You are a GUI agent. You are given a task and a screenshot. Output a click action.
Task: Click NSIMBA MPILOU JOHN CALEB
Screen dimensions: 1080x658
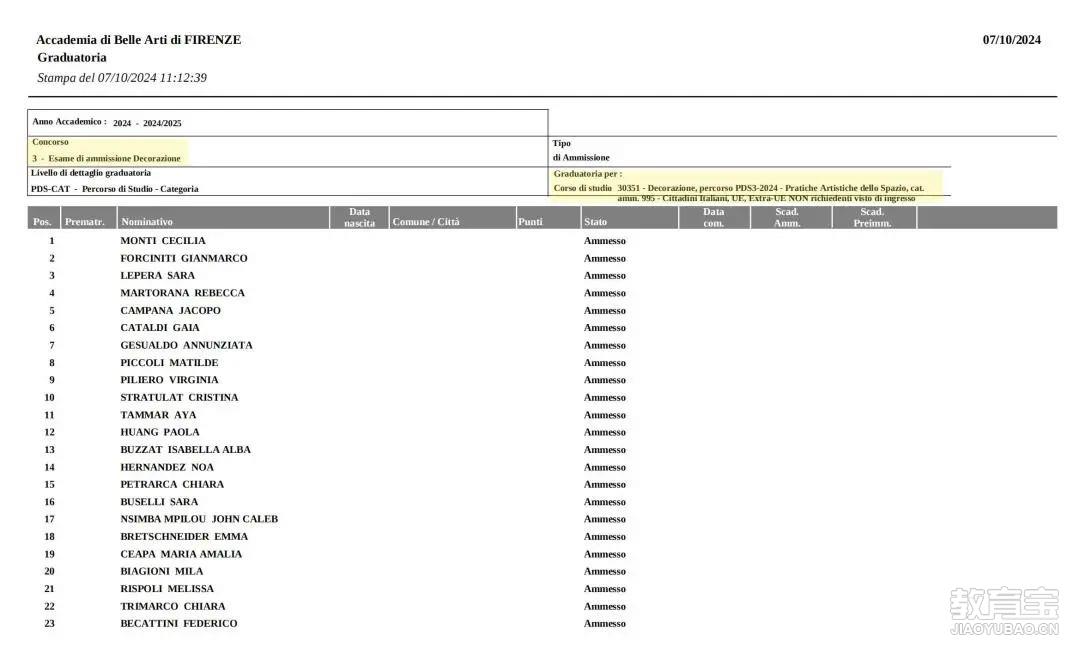[x=199, y=519]
